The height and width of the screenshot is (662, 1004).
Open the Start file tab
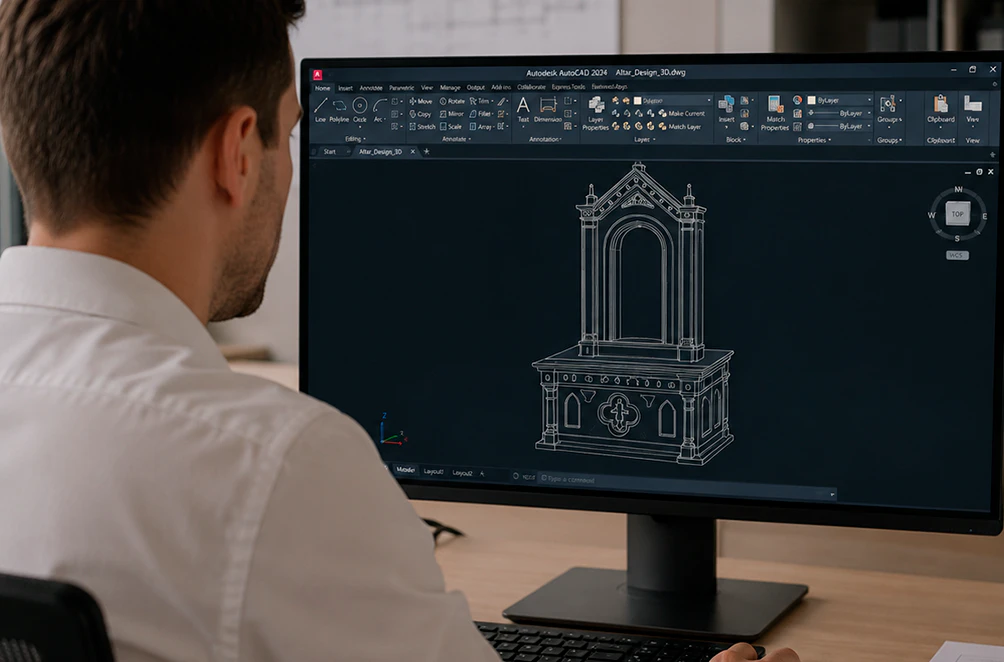pos(330,152)
